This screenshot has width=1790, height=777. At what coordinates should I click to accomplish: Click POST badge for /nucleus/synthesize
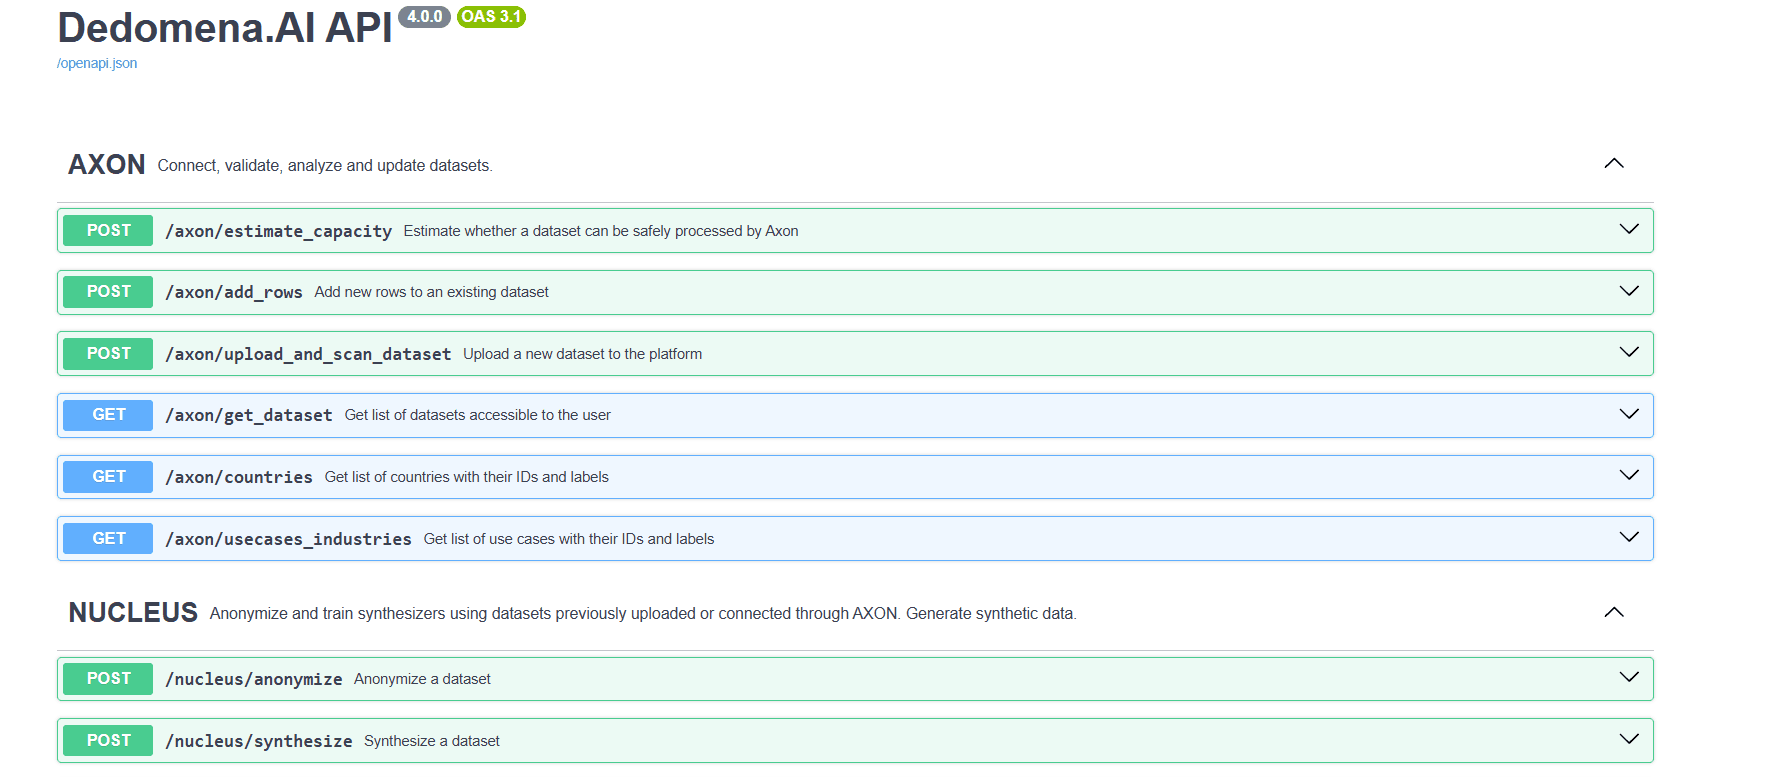click(x=108, y=740)
